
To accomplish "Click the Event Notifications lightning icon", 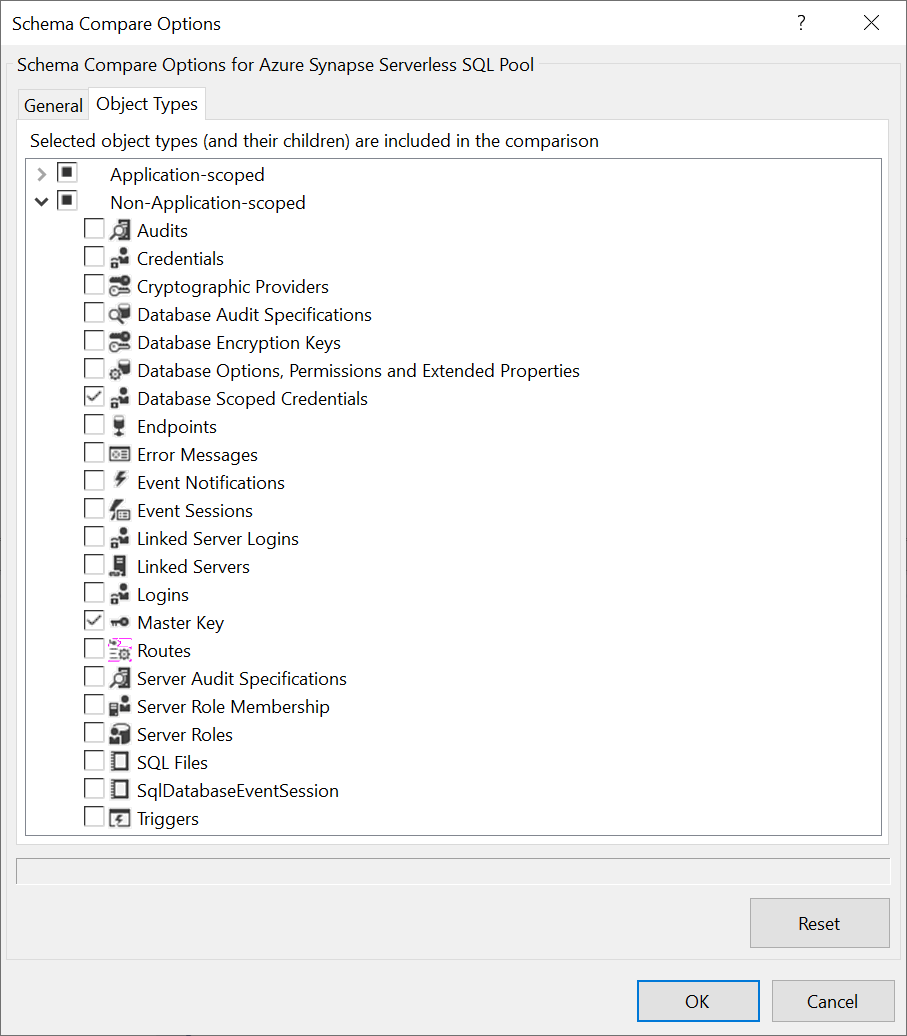I will tap(120, 480).
